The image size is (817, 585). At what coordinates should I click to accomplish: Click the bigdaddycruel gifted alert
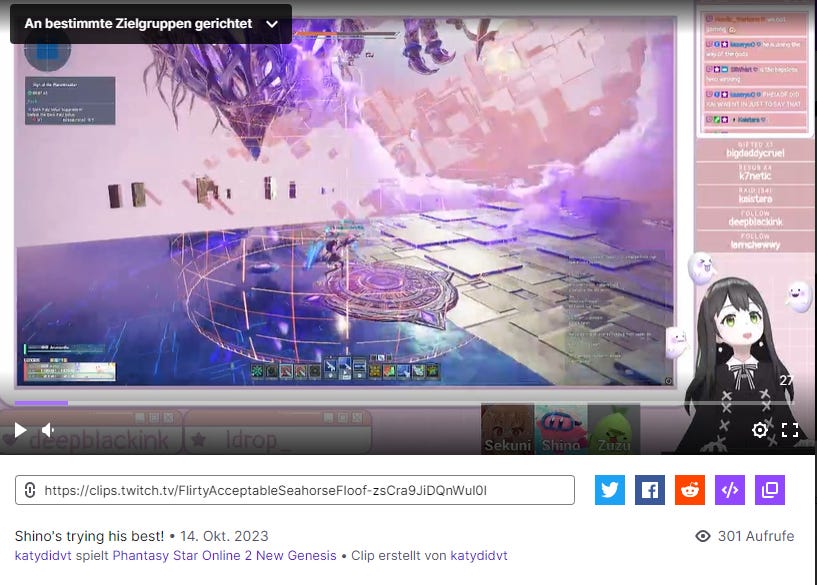[x=755, y=150]
